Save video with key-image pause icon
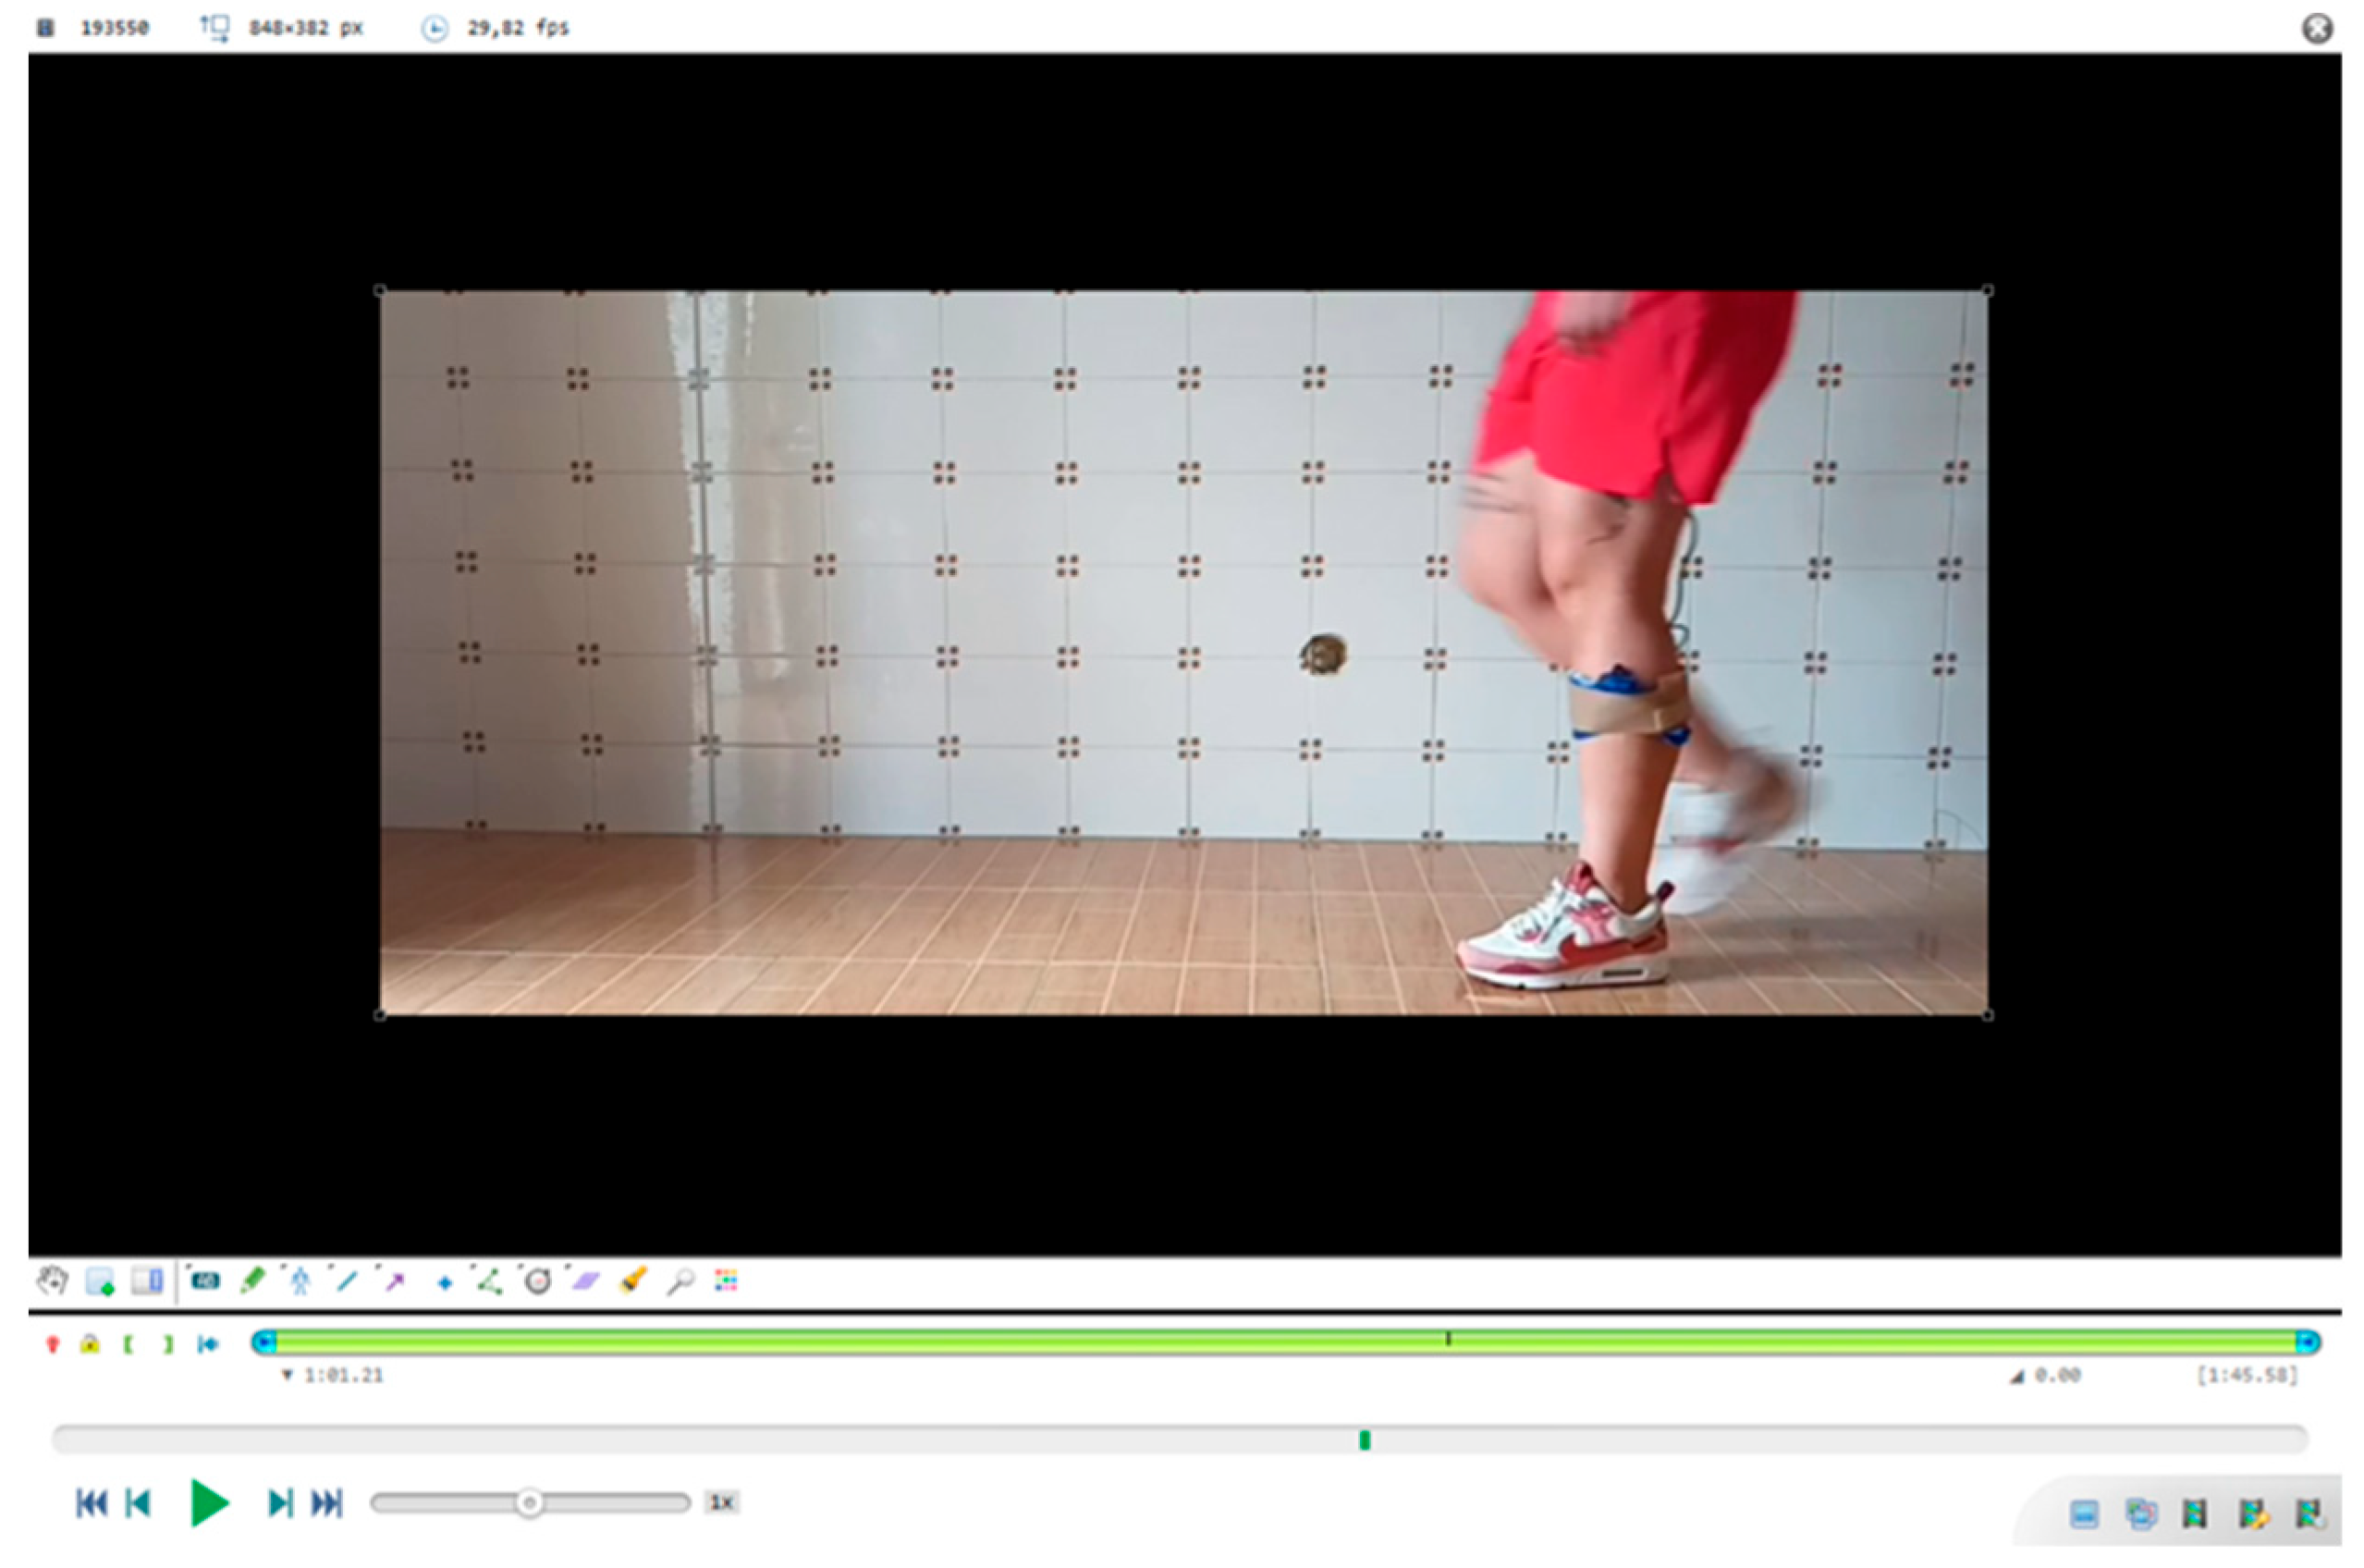2364x1568 pixels. tap(2309, 1514)
